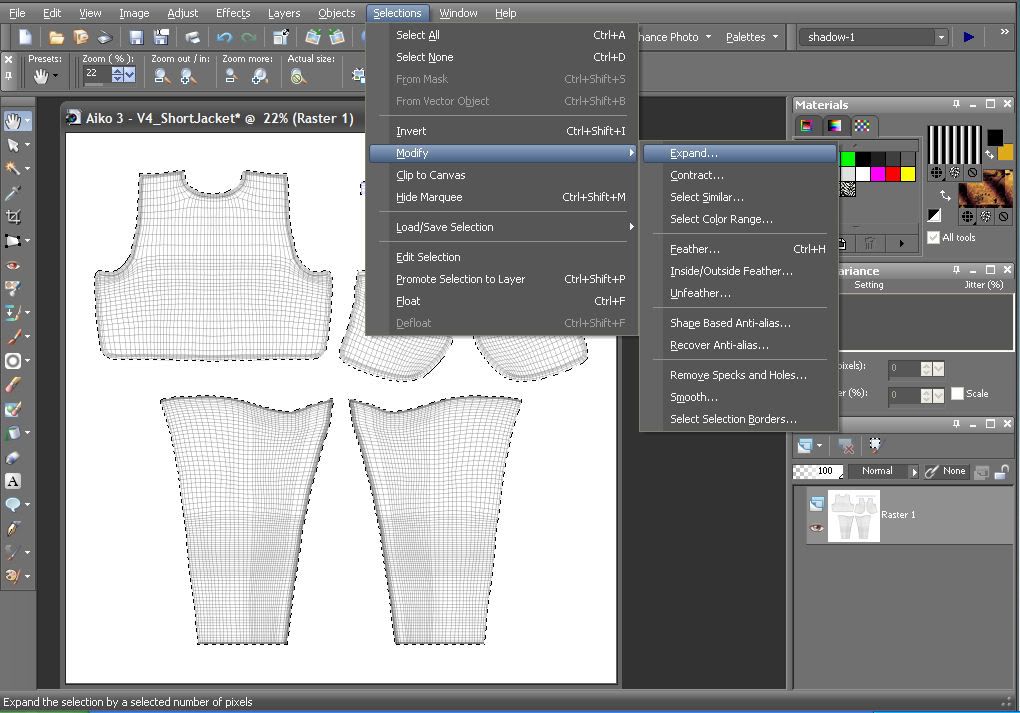
Task: Enable the Scale checkbox
Action: [957, 394]
